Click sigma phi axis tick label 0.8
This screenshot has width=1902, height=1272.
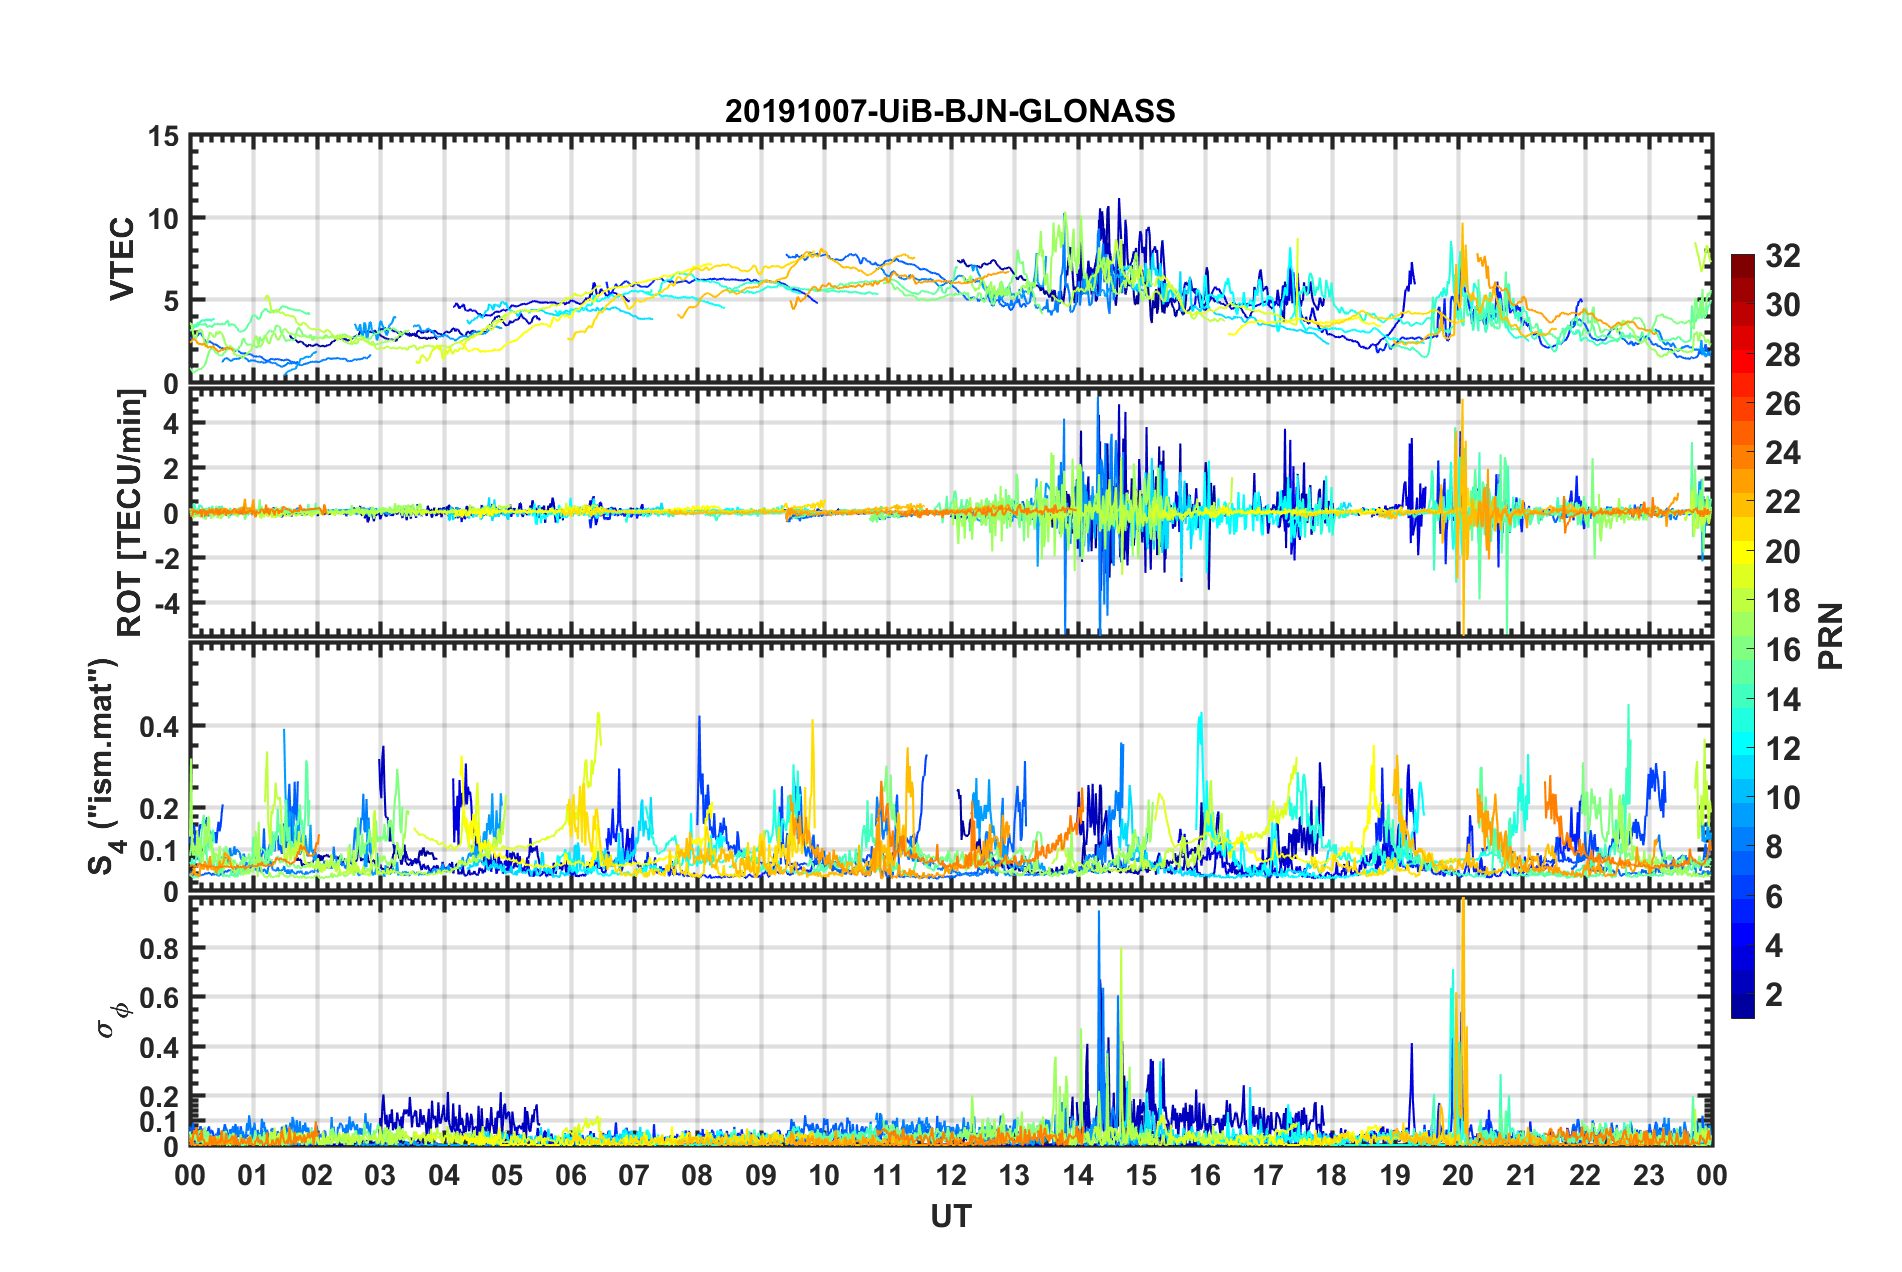coord(158,948)
